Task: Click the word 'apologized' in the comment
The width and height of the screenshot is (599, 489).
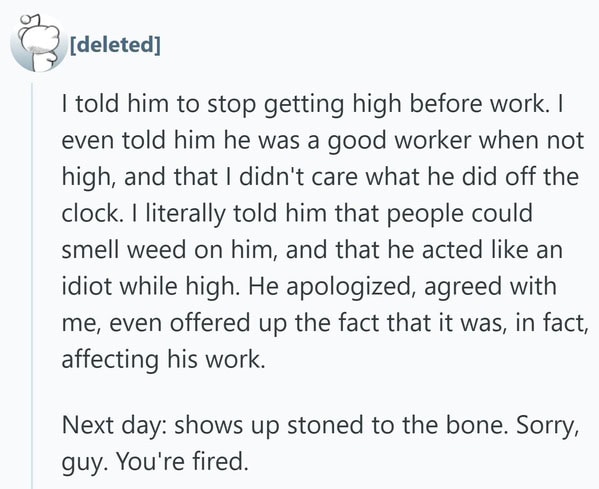Action: click(x=350, y=287)
